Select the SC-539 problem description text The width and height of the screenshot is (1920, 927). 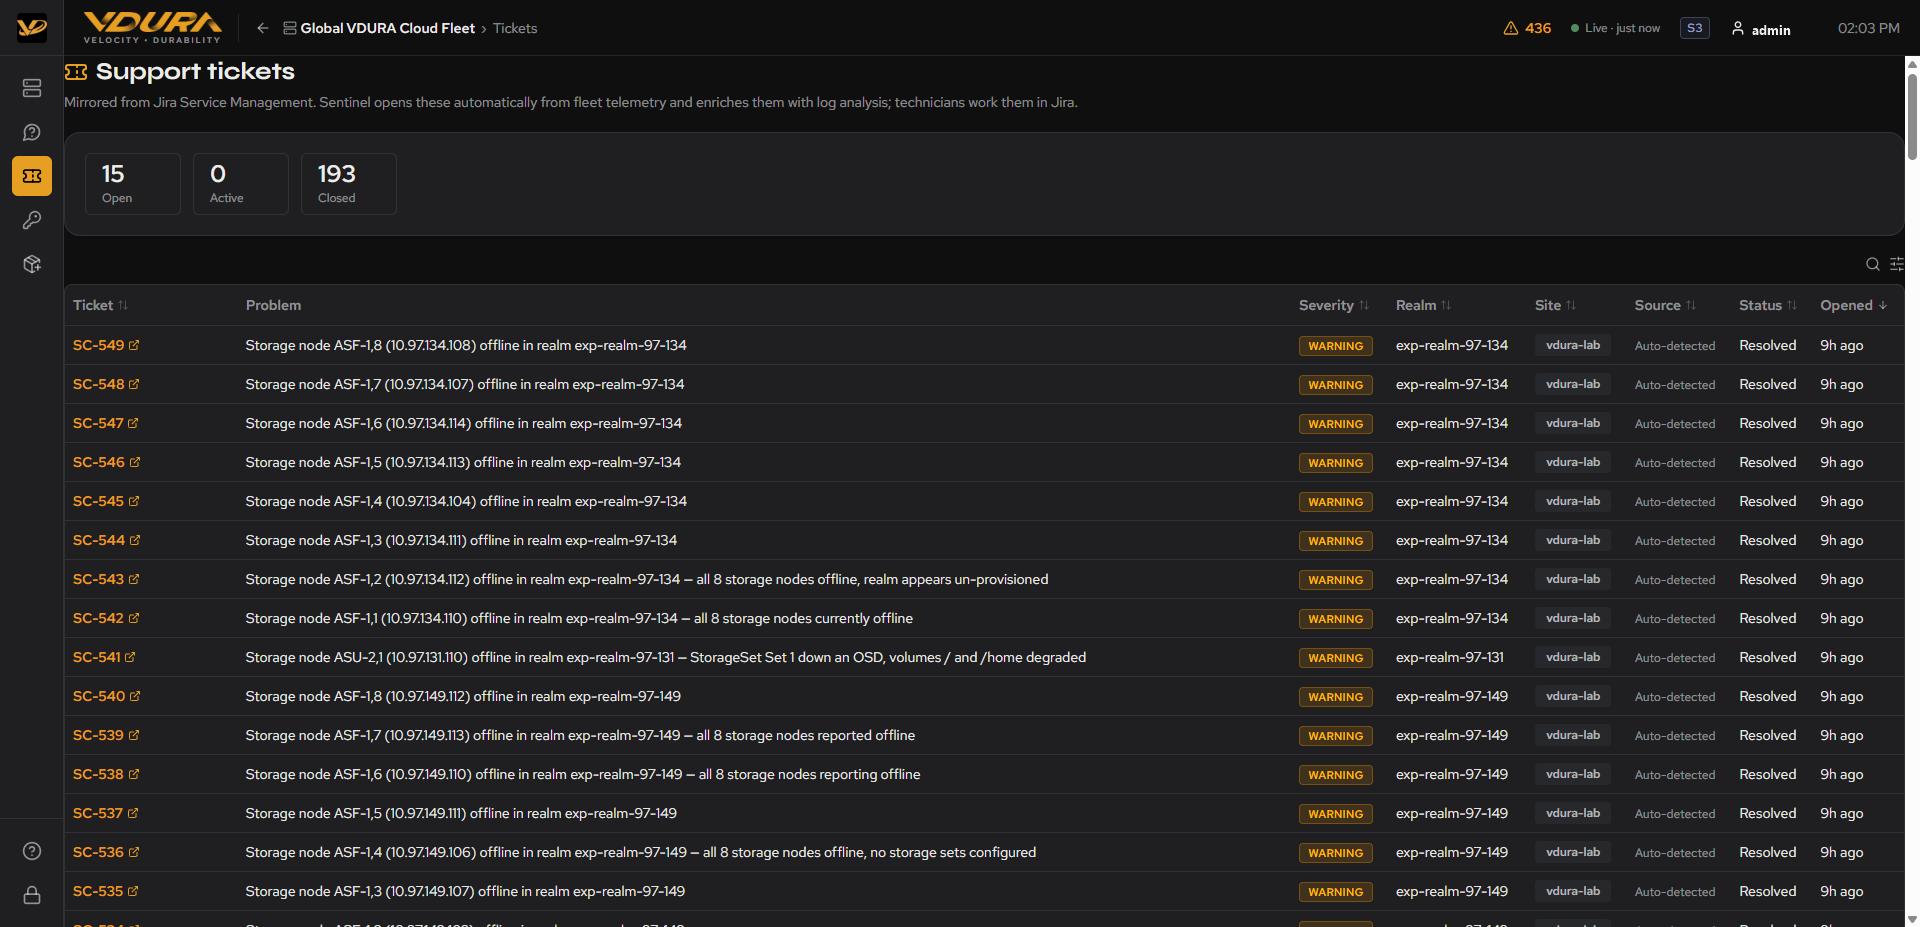coord(580,735)
